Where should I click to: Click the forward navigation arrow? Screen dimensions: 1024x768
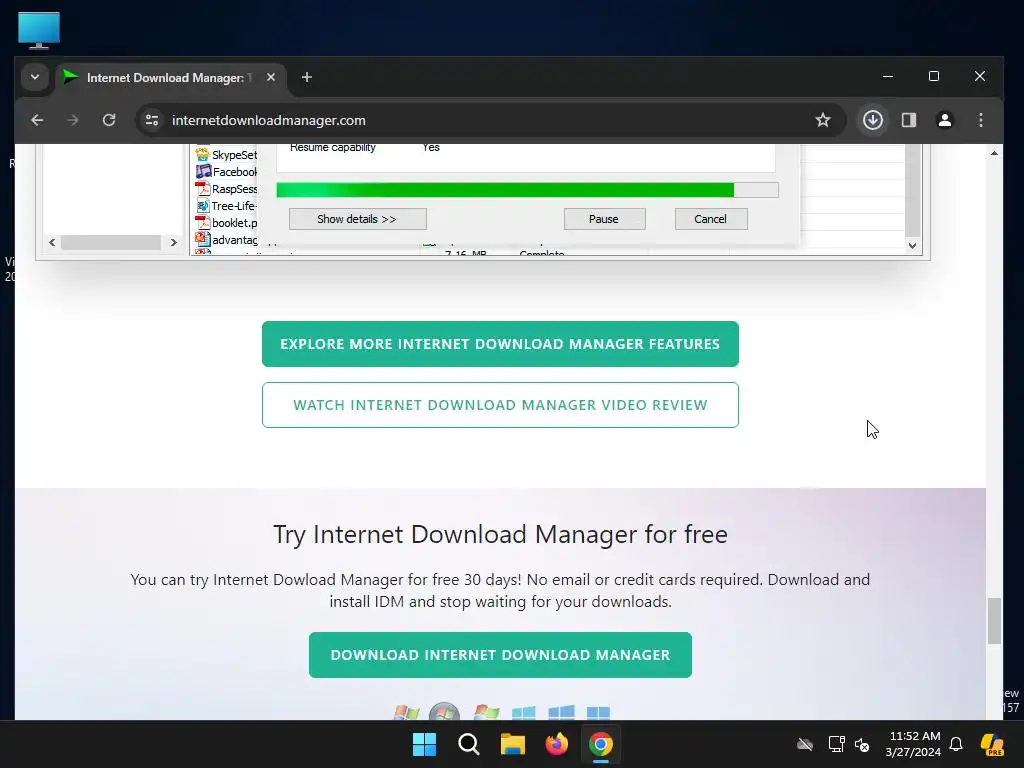[x=72, y=120]
